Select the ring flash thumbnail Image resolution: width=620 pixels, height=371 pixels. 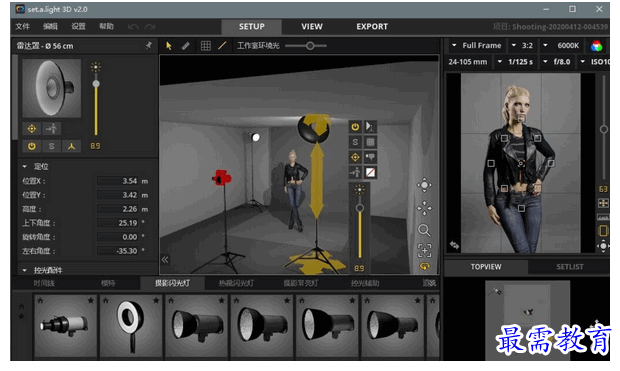coord(131,326)
